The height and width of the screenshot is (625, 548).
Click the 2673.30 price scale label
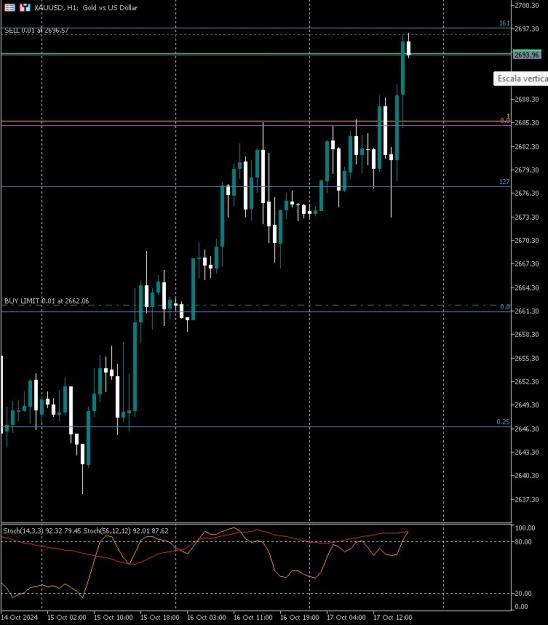tap(527, 217)
